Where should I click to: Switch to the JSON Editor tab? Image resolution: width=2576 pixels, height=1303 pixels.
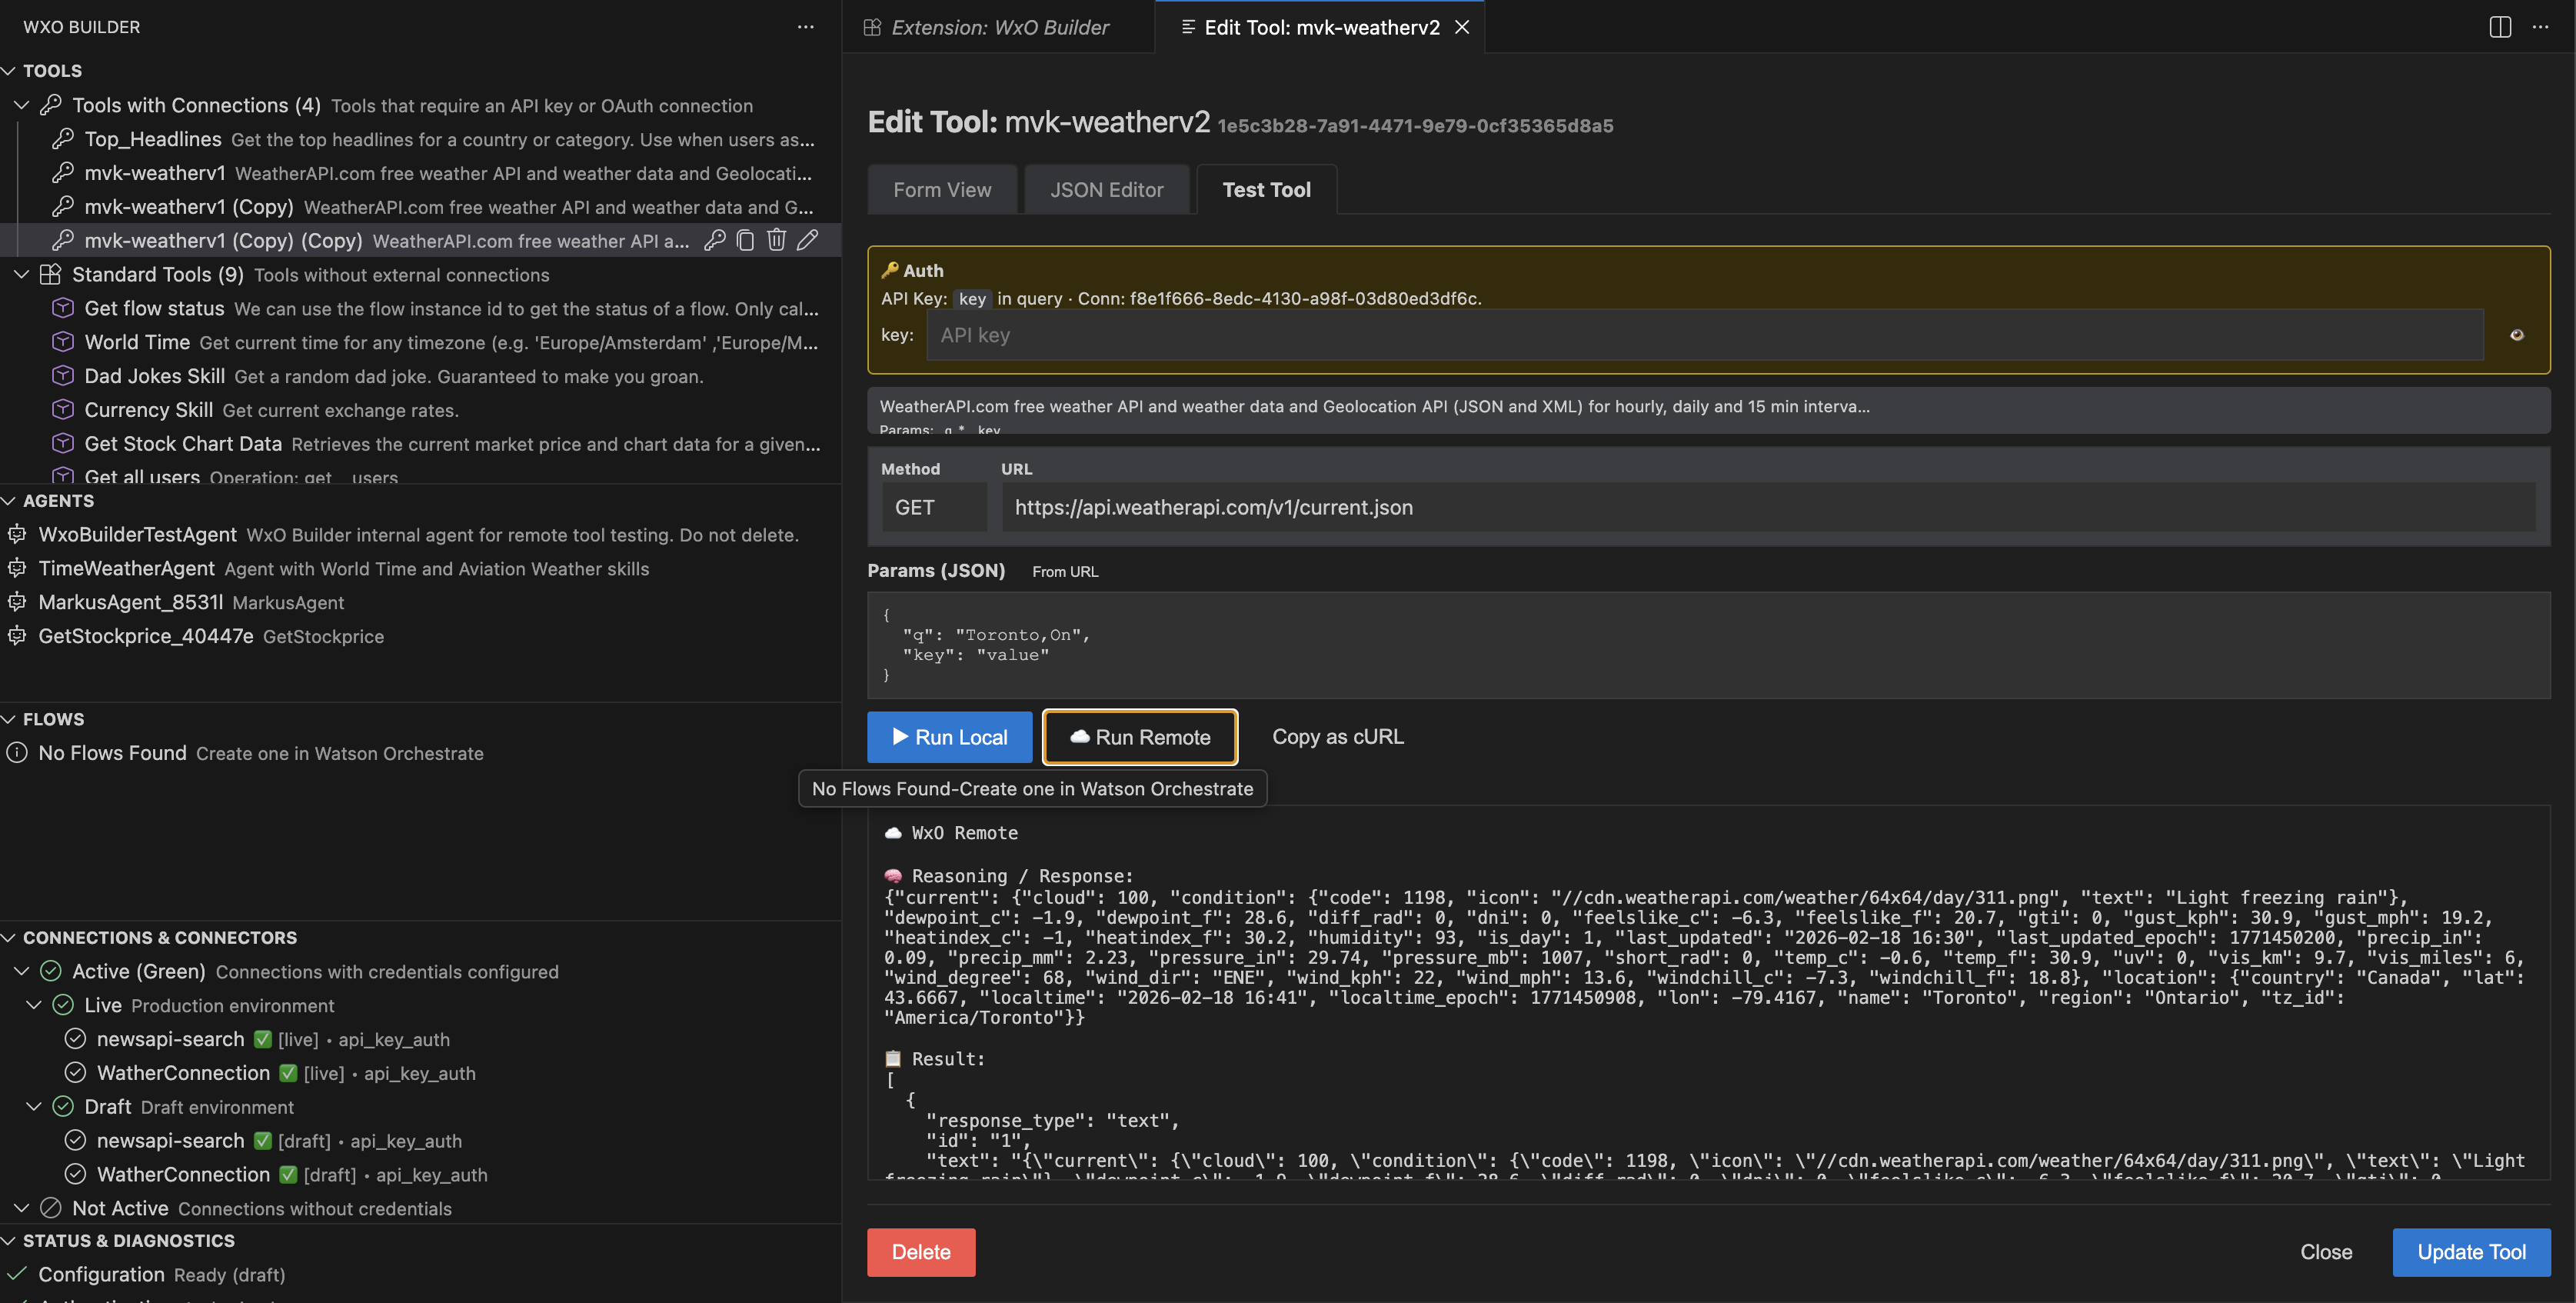tap(1106, 189)
